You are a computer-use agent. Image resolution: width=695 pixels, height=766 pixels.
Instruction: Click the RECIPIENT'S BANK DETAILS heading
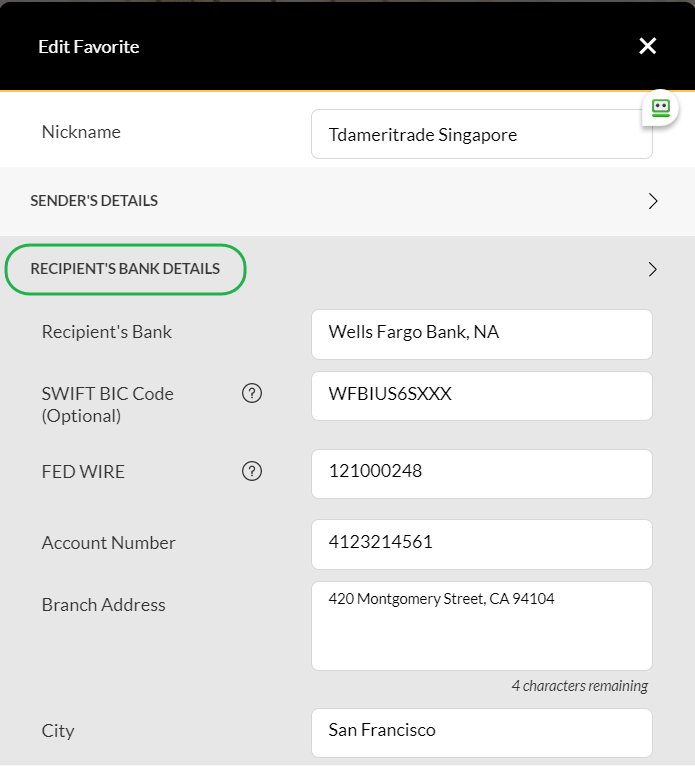tap(125, 269)
